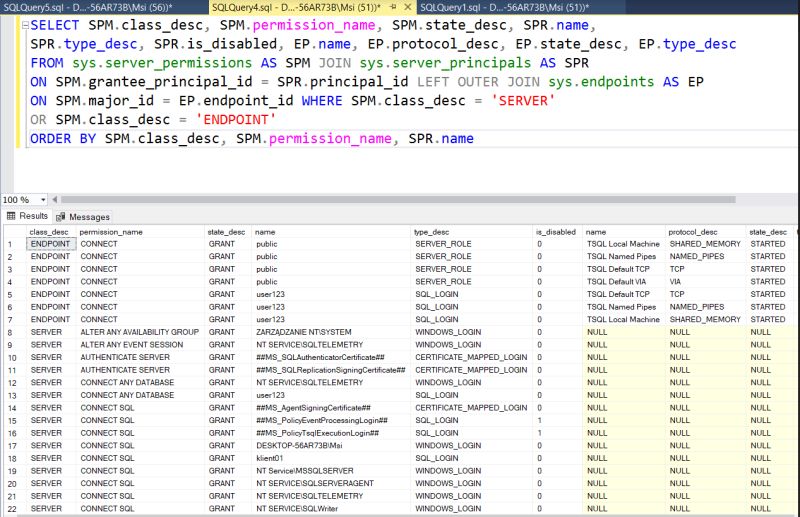This screenshot has width=800, height=517.
Task: Click the NT Service\MSSQLSERVER cell
Action: point(331,471)
